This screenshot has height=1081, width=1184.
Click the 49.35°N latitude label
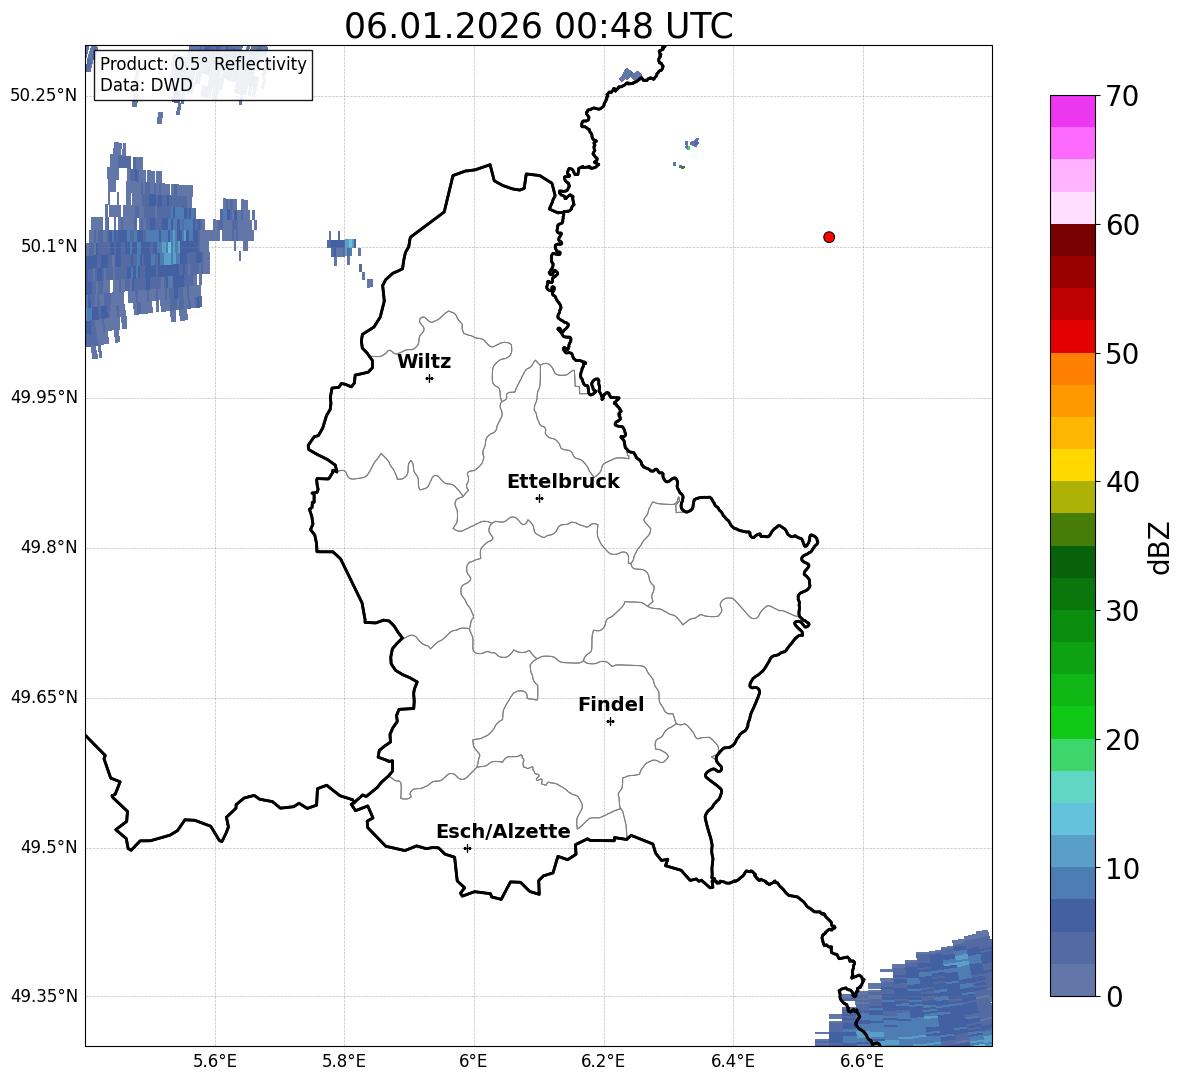tap(44, 996)
